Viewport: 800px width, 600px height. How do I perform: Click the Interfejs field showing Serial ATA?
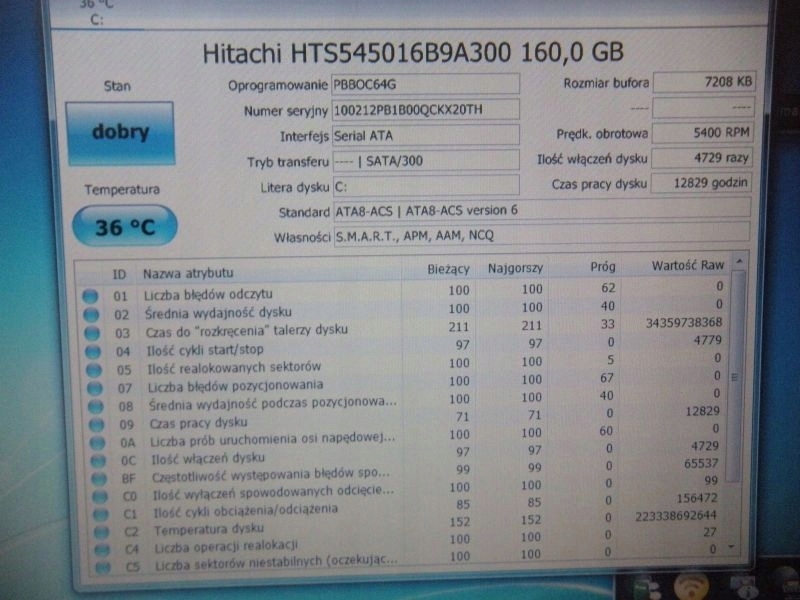tap(426, 135)
